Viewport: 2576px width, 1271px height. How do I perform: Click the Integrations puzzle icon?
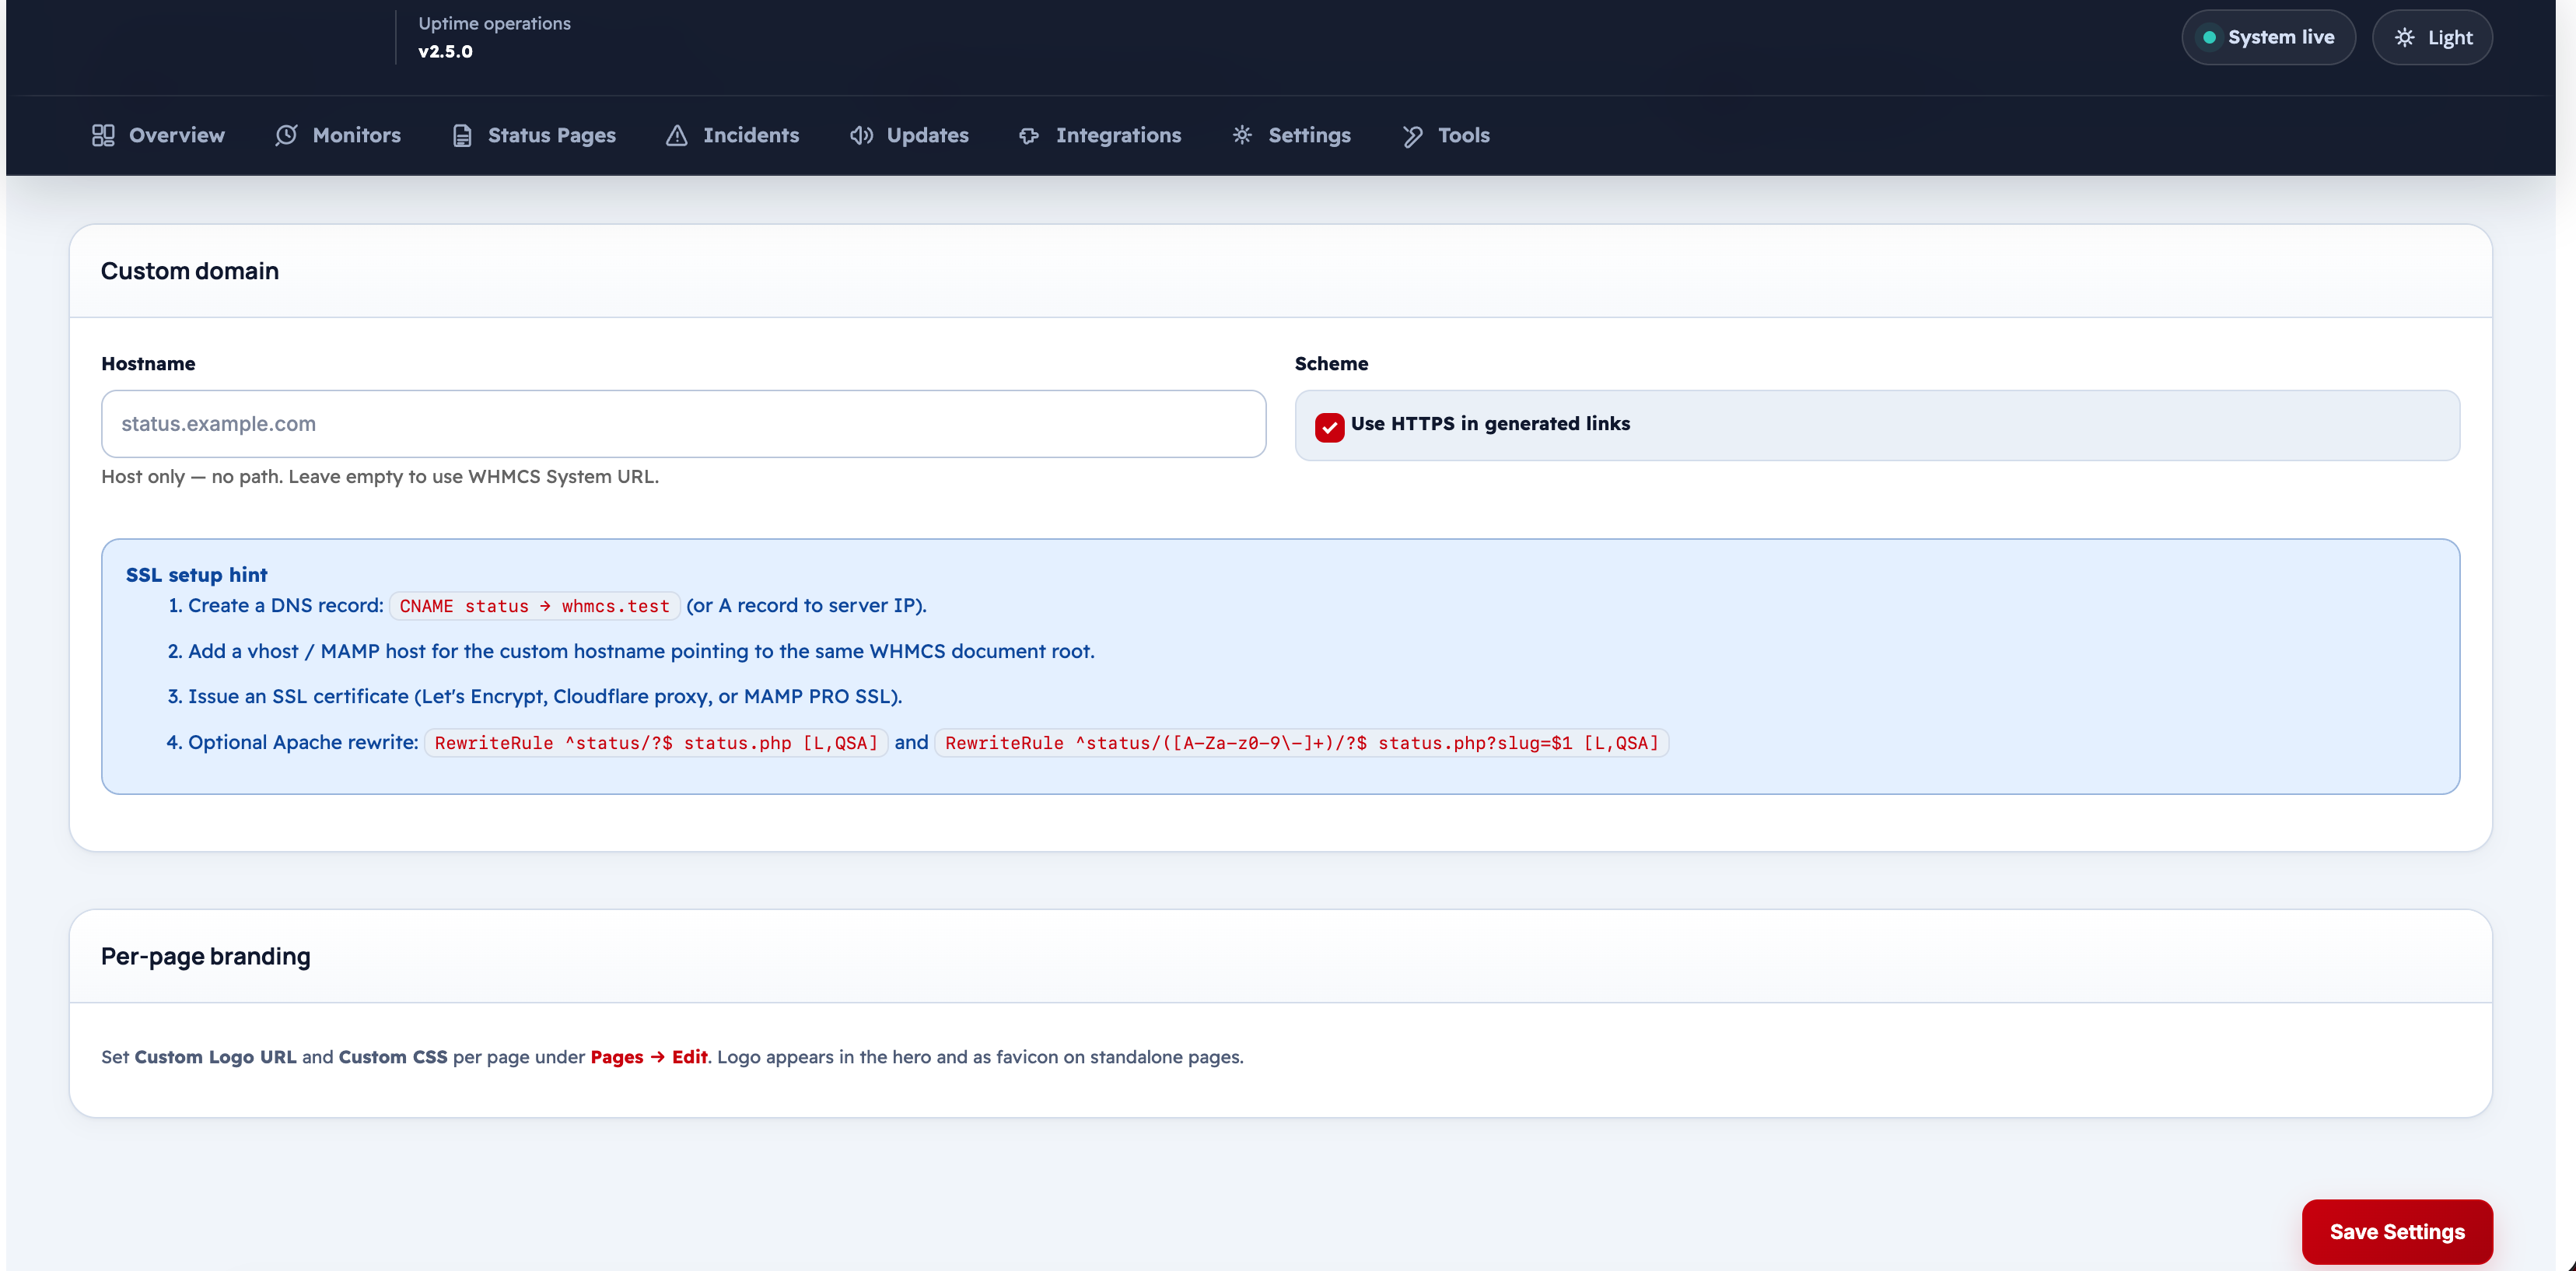1029,135
